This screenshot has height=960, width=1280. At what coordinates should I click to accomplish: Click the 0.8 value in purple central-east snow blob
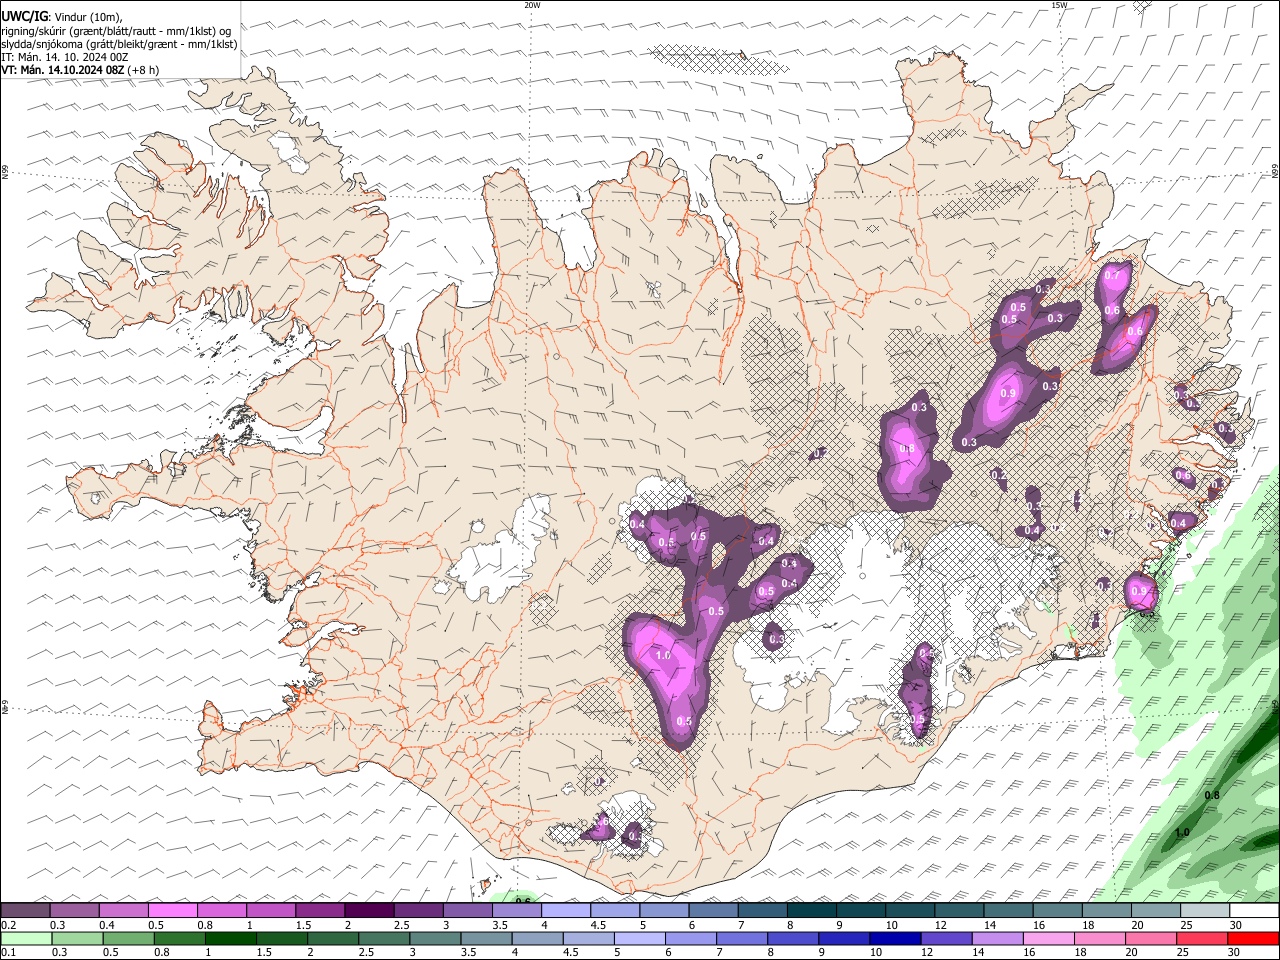tap(907, 449)
